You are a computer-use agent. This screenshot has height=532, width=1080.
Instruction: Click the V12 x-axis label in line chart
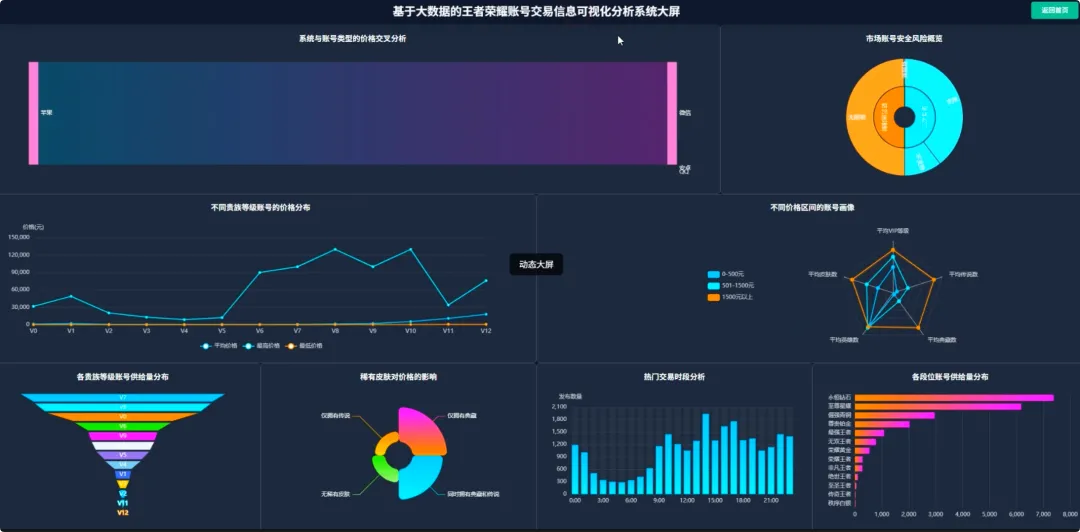486,331
